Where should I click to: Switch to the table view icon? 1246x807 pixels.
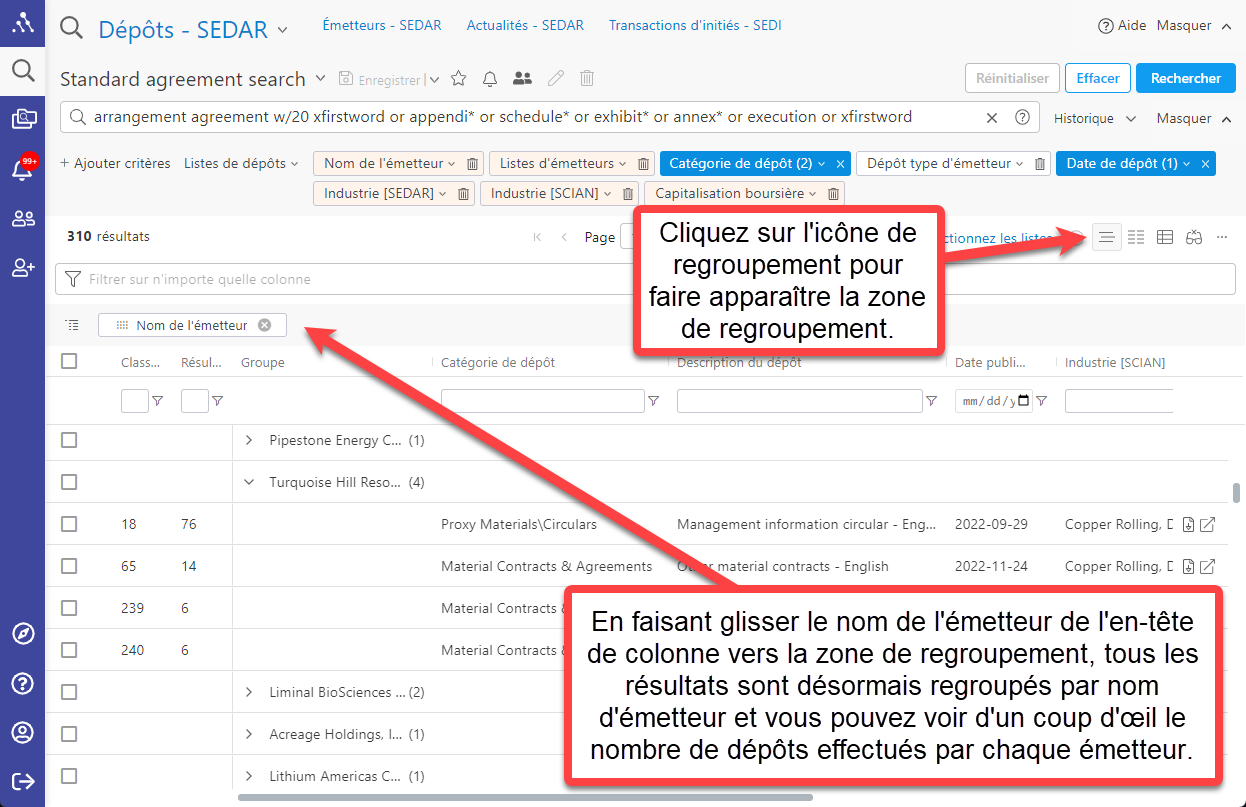1165,237
